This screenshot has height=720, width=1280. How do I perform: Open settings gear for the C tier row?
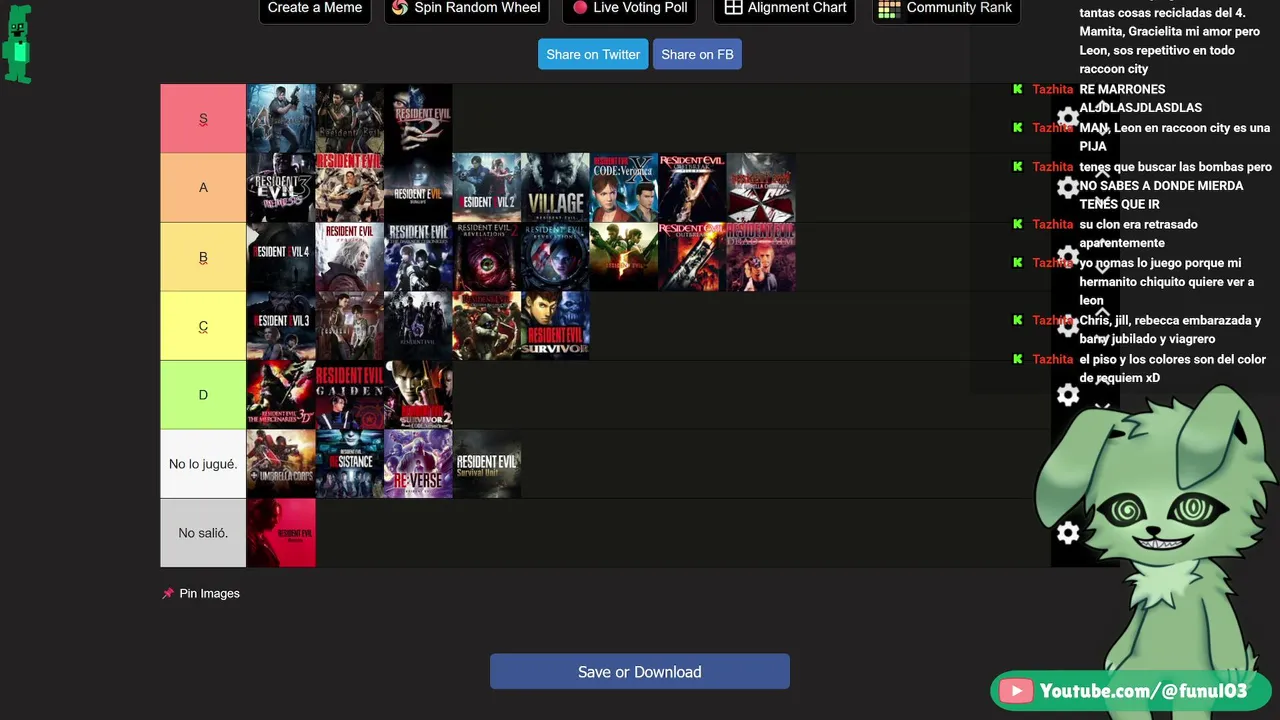point(1068,326)
